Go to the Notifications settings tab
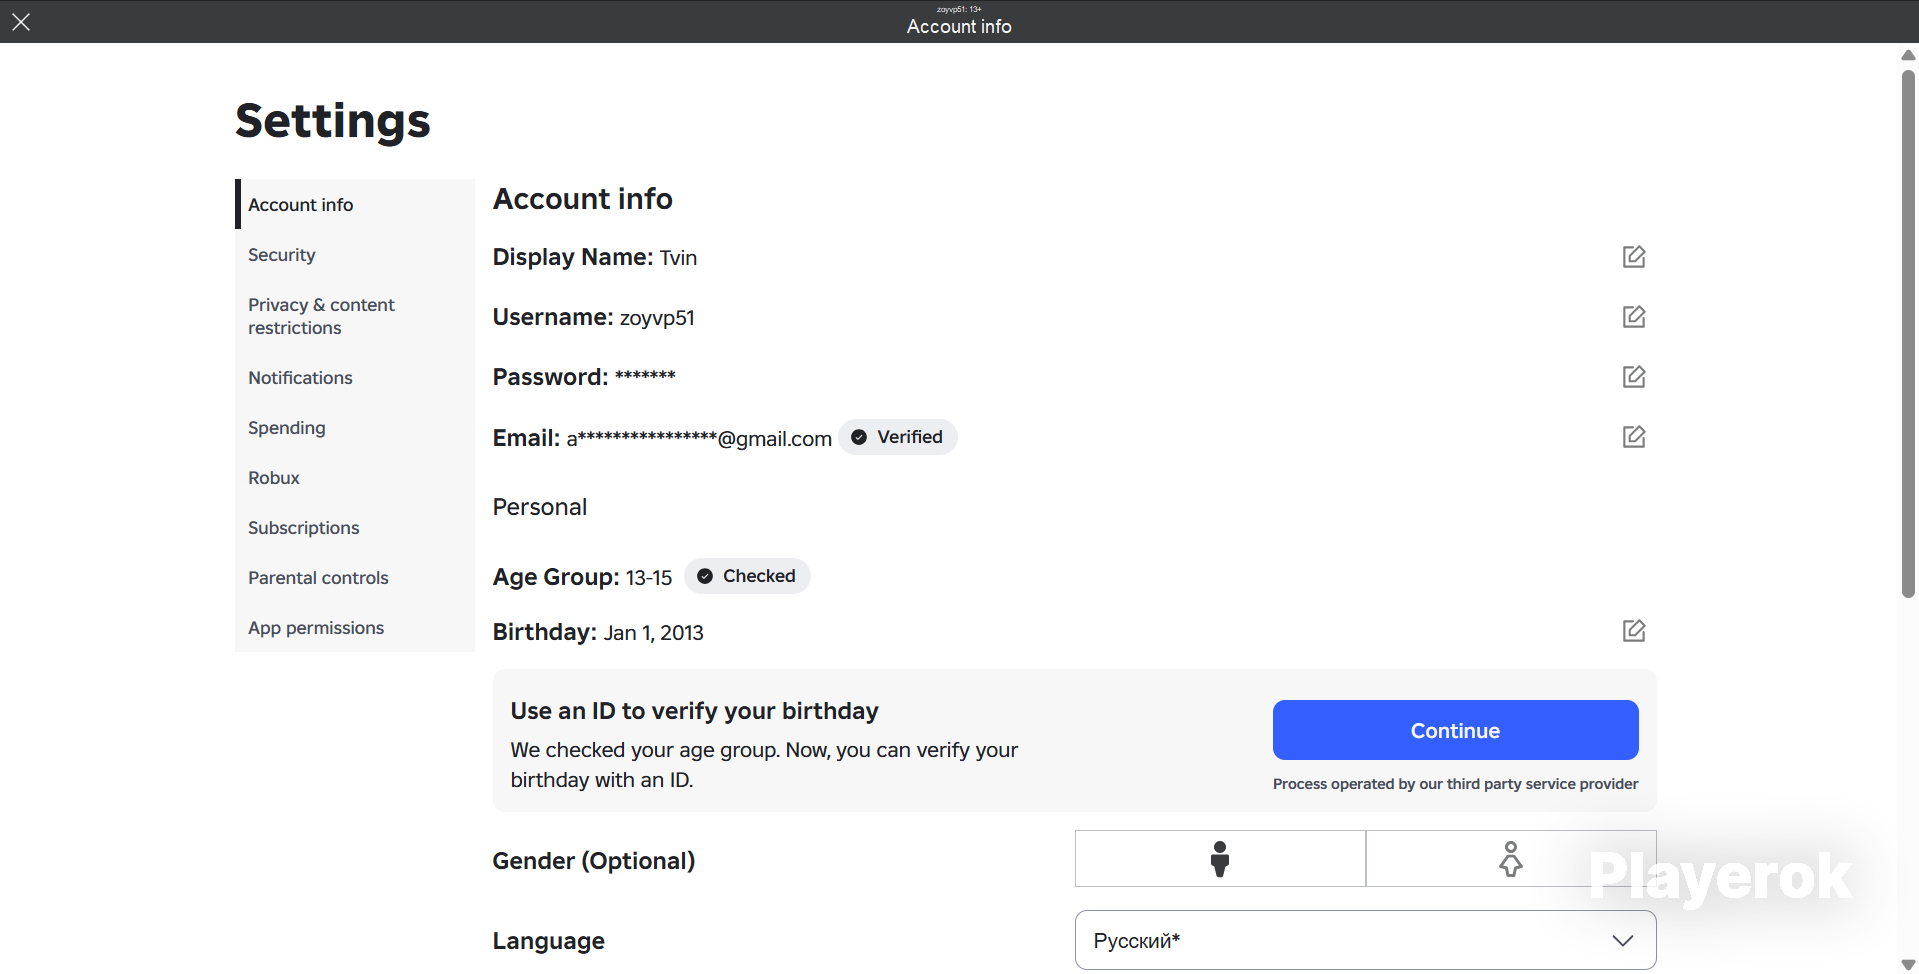This screenshot has height=974, width=1919. pos(355,378)
